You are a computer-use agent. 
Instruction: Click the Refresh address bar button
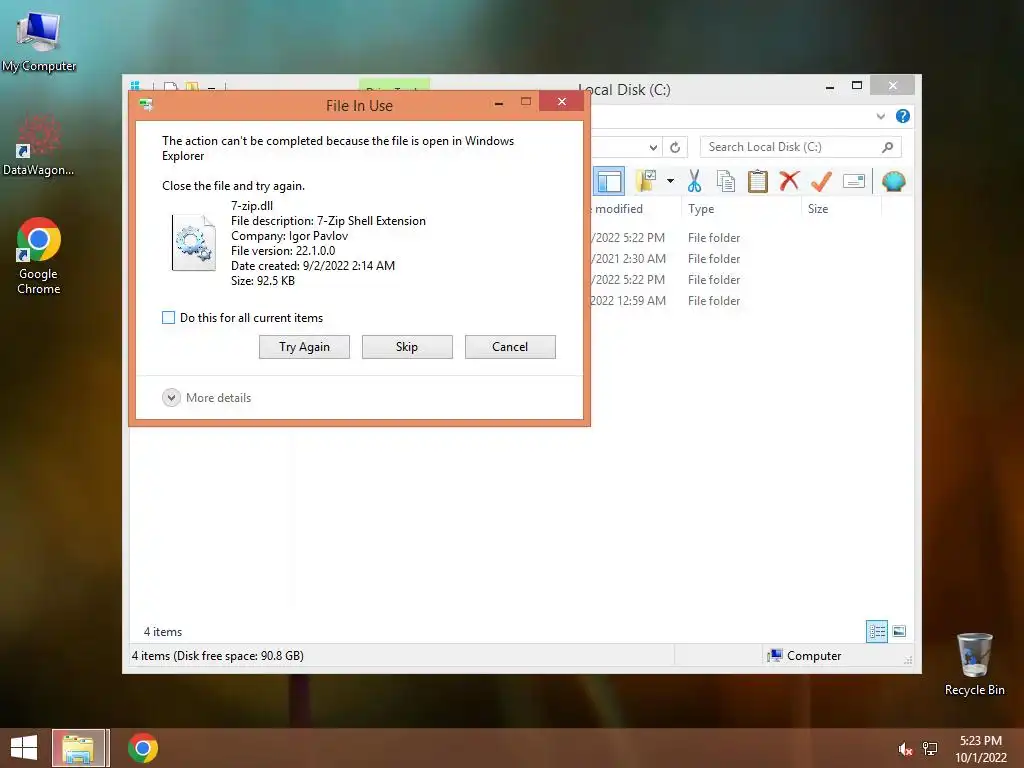[x=675, y=147]
